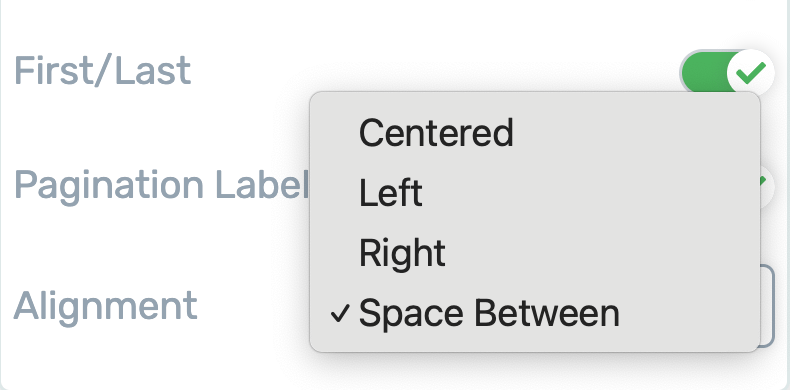Screen dimensions: 790x390
Task: Click the blank area right of the Right option
Action: coord(600,252)
